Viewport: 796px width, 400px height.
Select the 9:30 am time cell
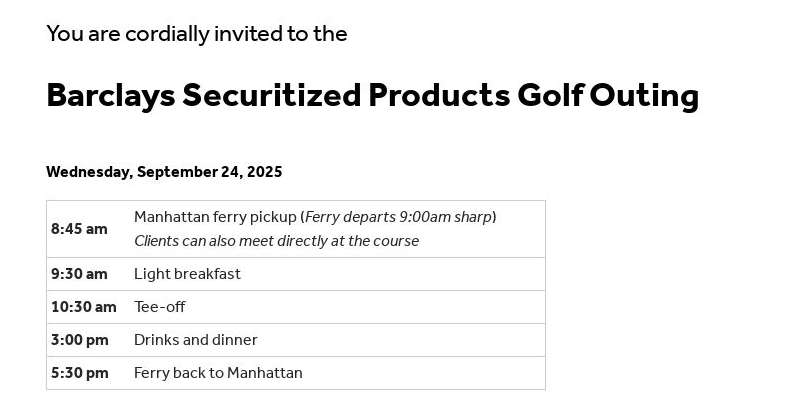pyautogui.click(x=79, y=274)
